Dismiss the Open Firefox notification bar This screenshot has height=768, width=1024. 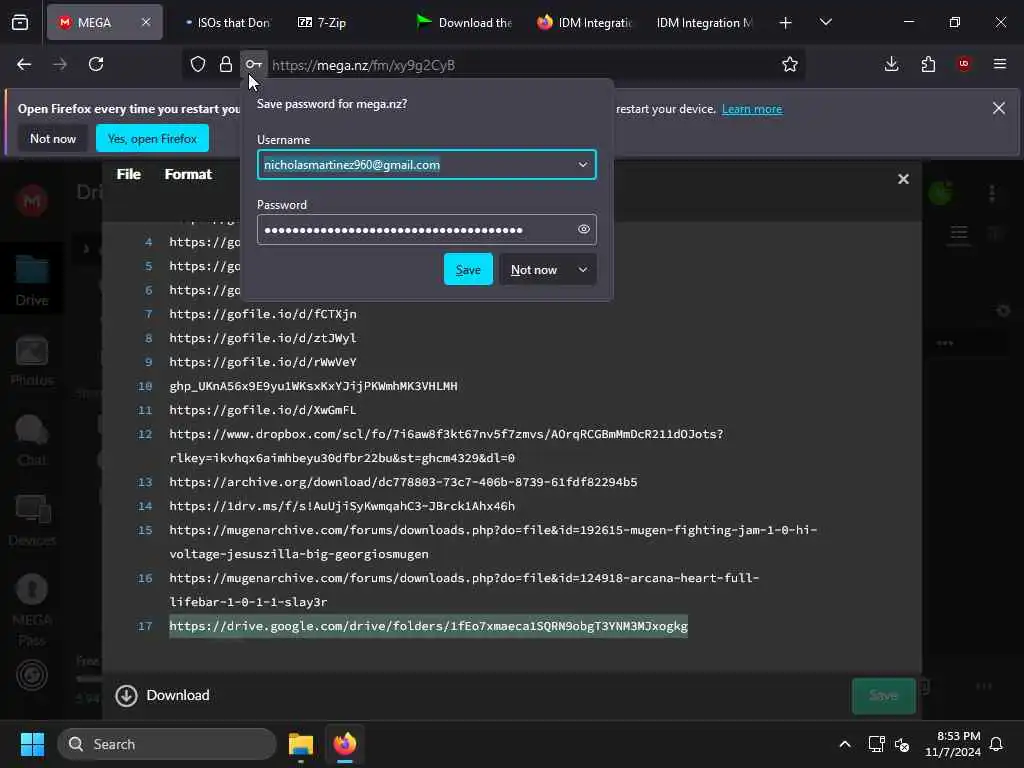click(x=999, y=108)
